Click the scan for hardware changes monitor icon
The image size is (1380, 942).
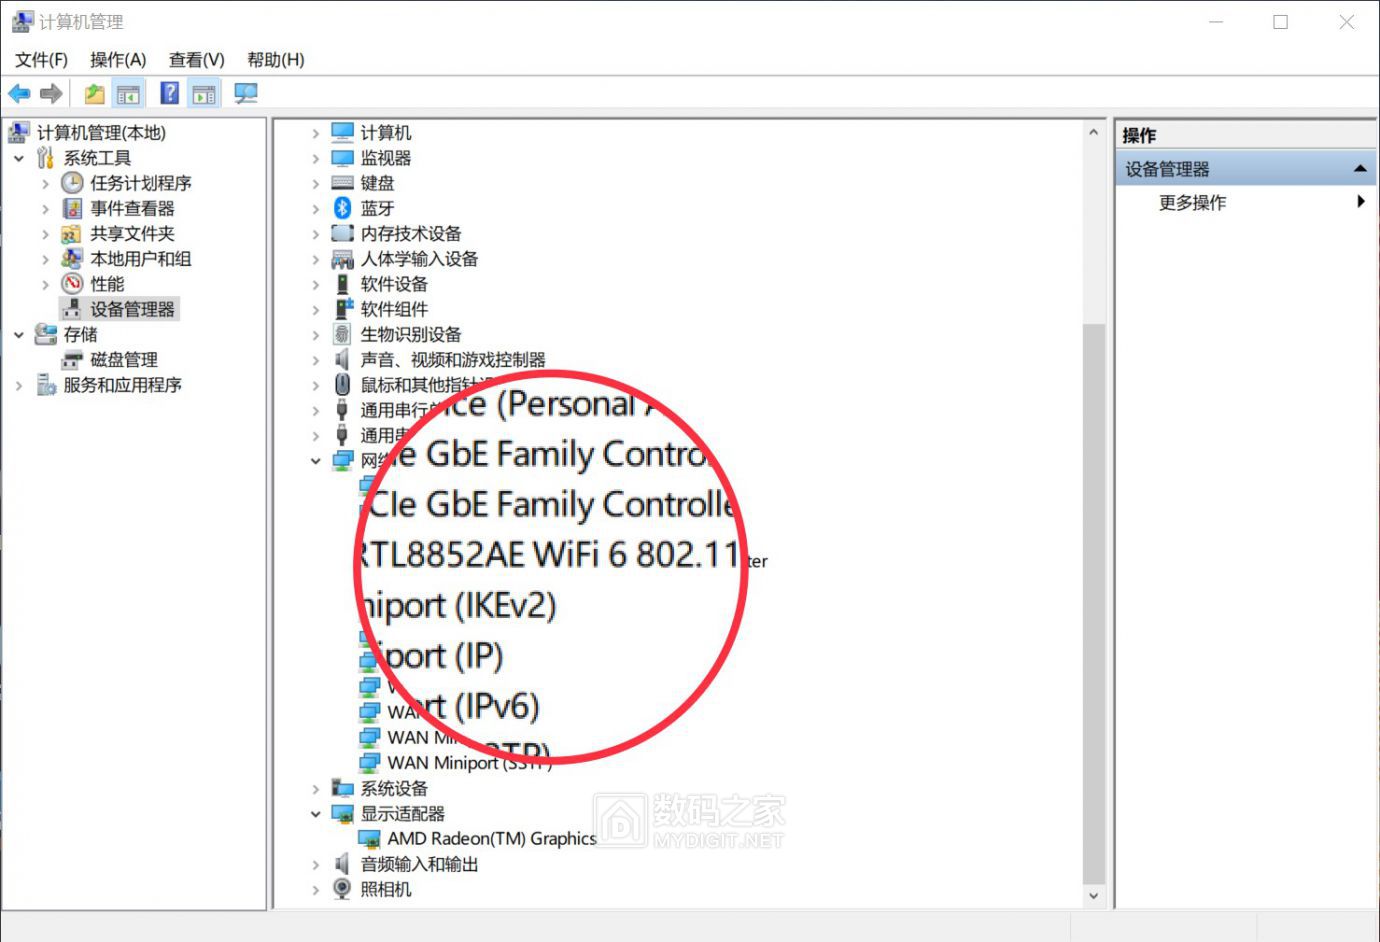pos(246,94)
